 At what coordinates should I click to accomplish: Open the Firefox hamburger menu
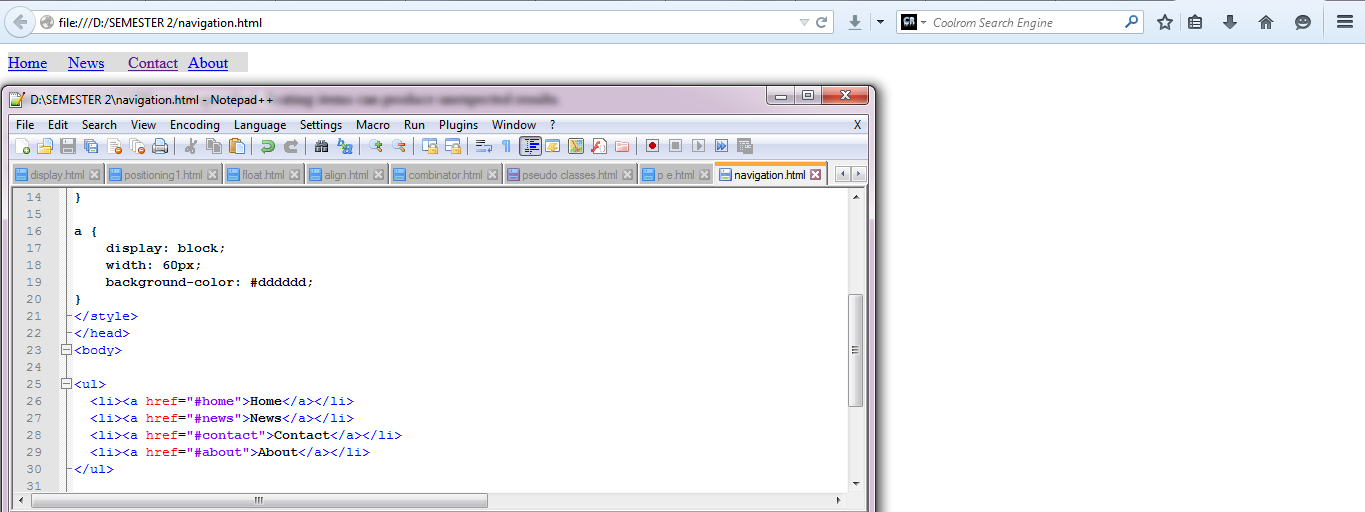point(1345,22)
